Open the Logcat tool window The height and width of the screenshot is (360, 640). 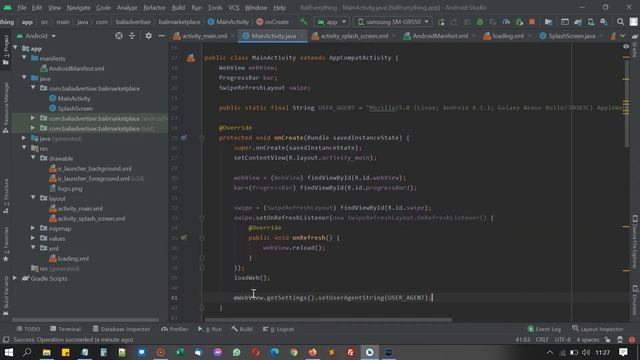click(x=278, y=329)
